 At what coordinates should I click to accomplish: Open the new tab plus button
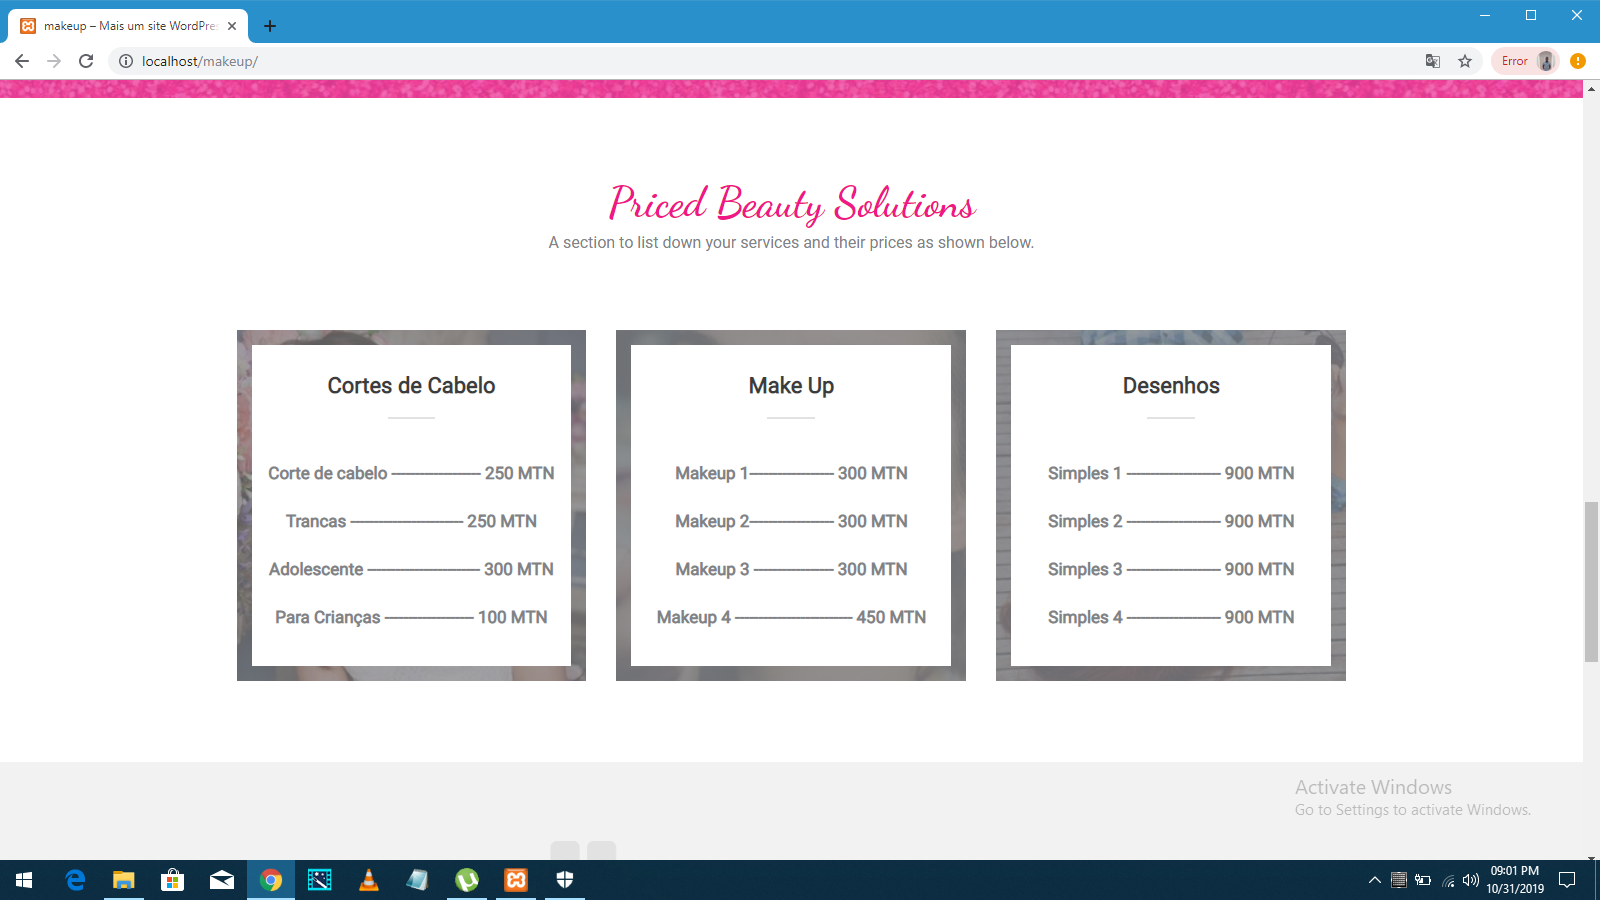click(270, 26)
